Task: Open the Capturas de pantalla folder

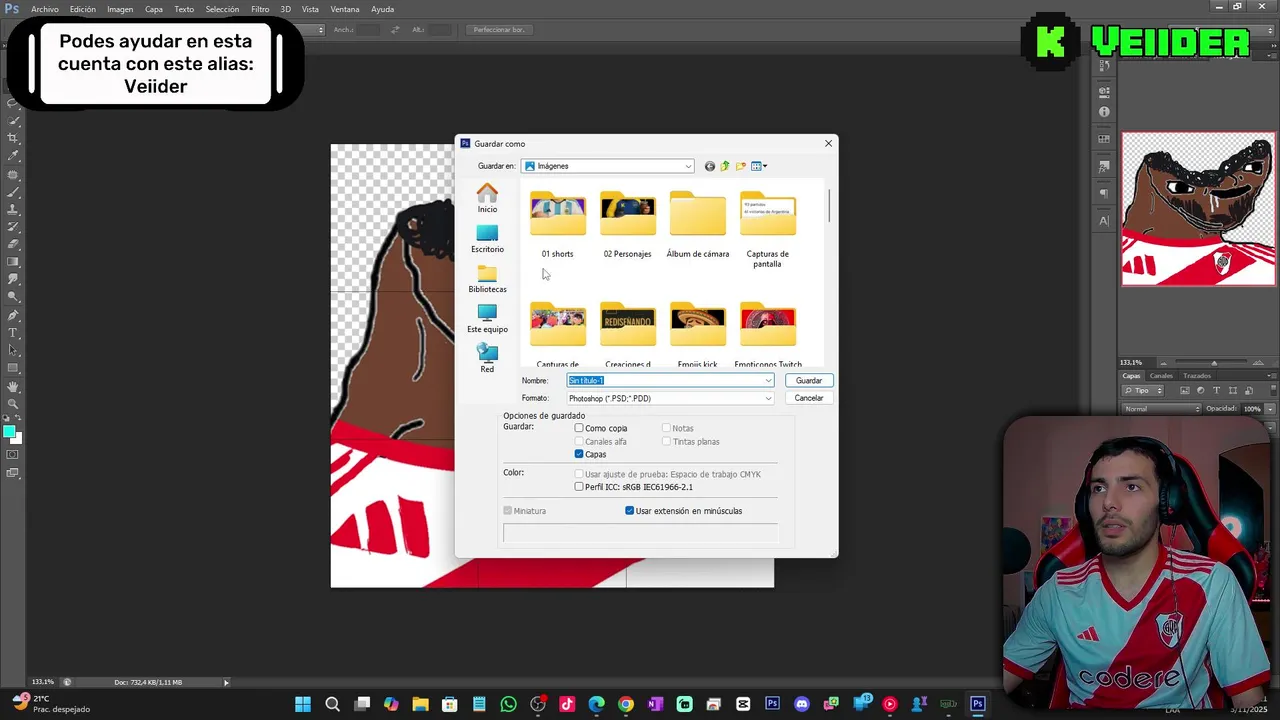Action: (x=768, y=230)
